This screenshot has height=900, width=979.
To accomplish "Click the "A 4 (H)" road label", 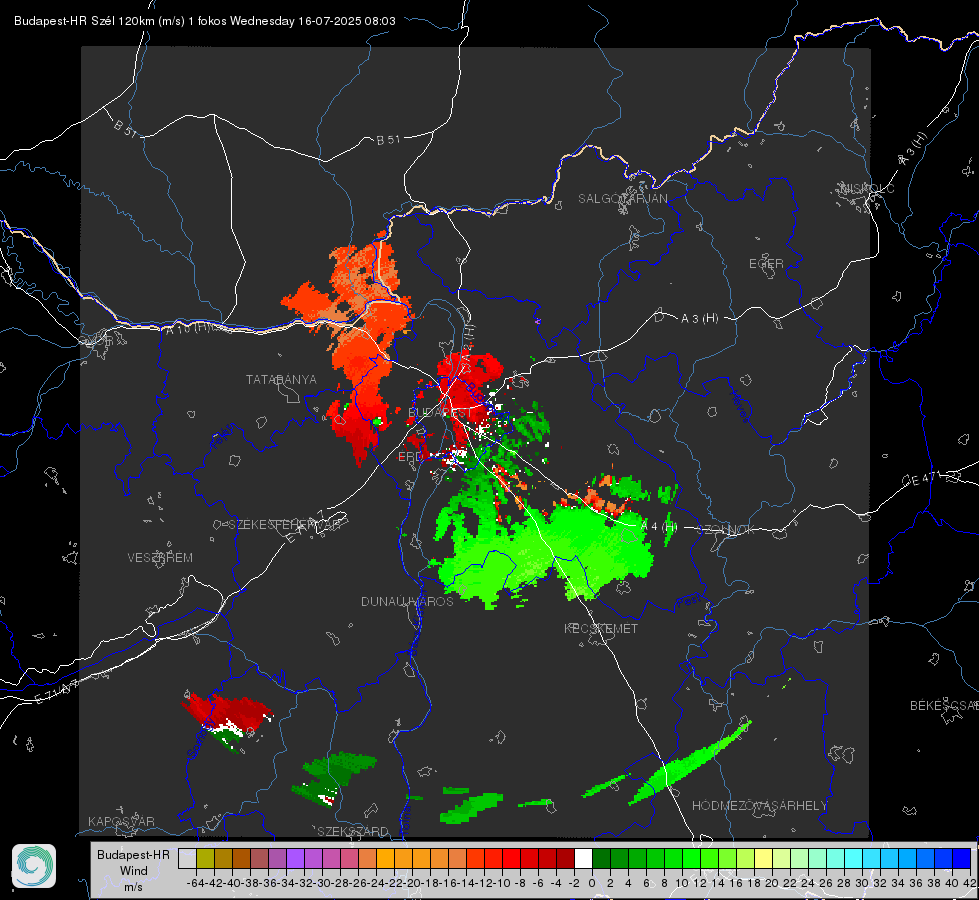I will point(659,527).
